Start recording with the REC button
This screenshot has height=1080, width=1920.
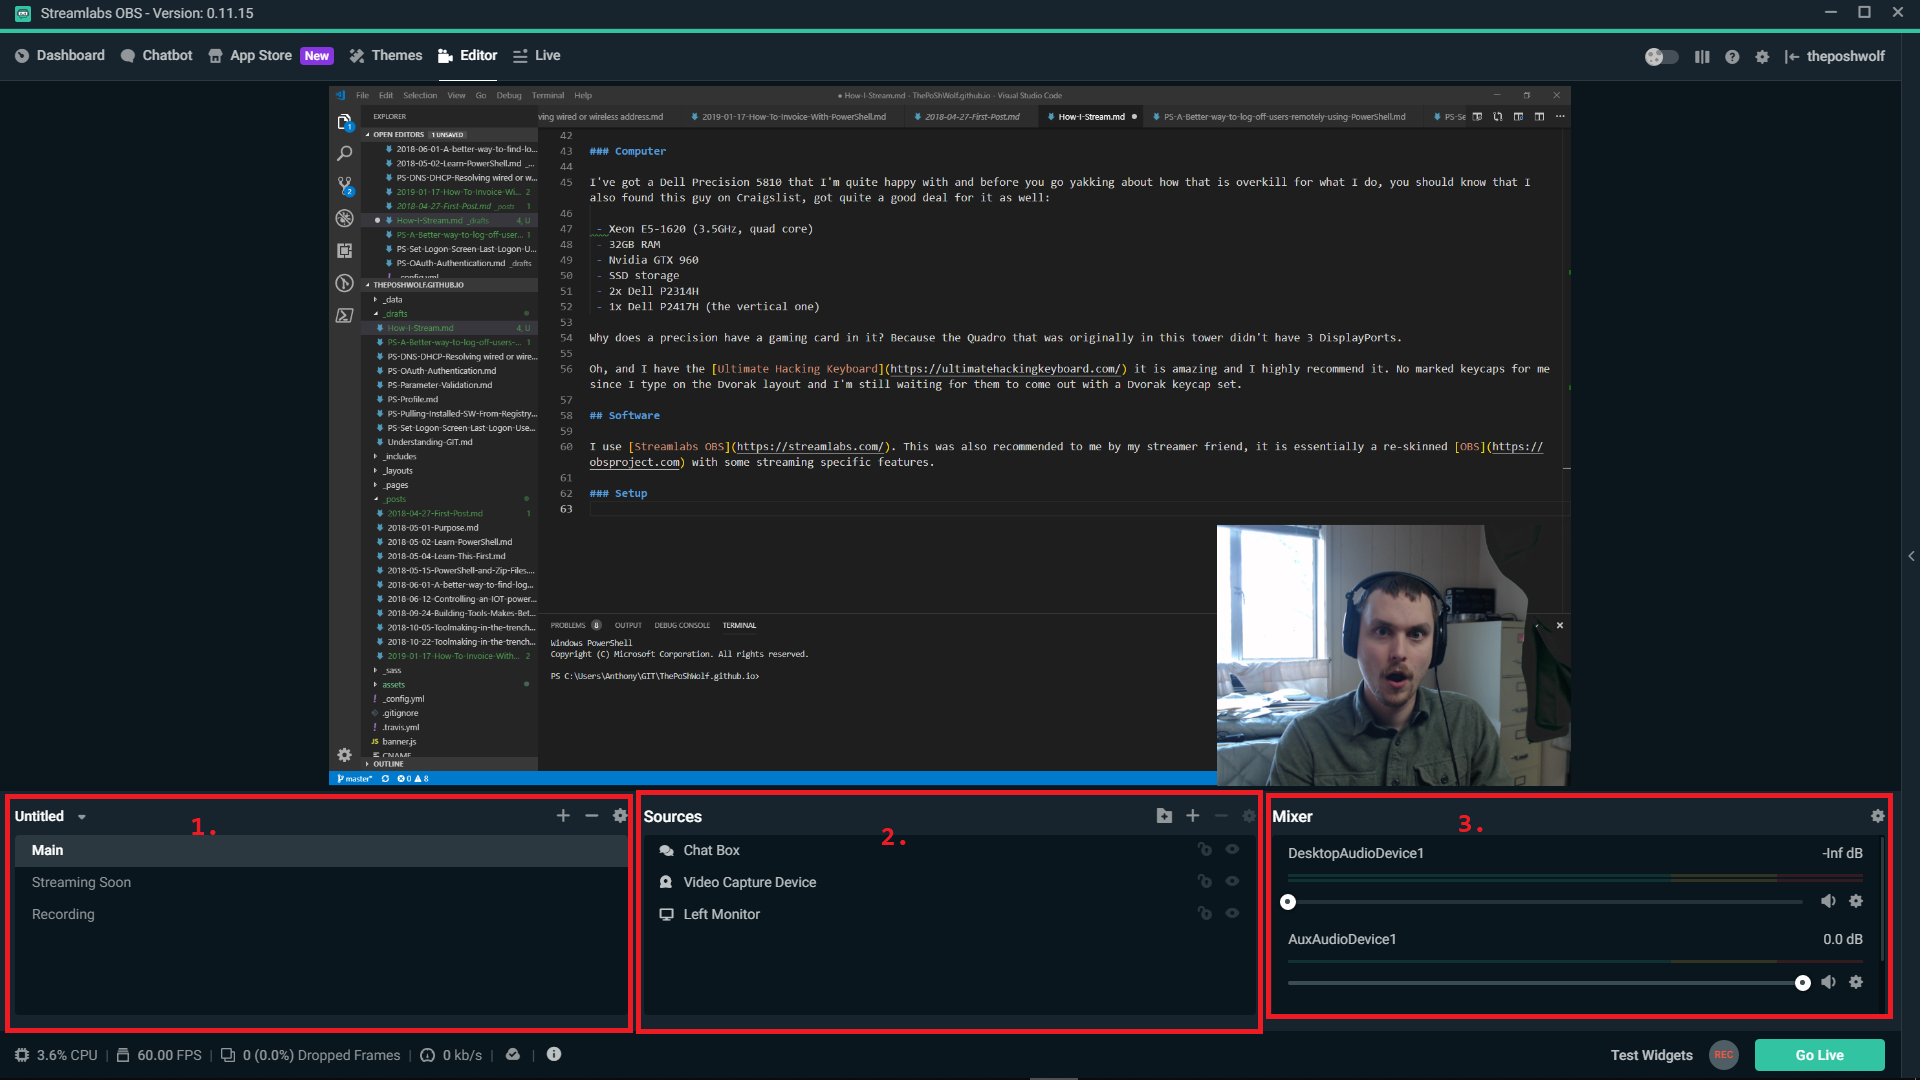click(1724, 1055)
